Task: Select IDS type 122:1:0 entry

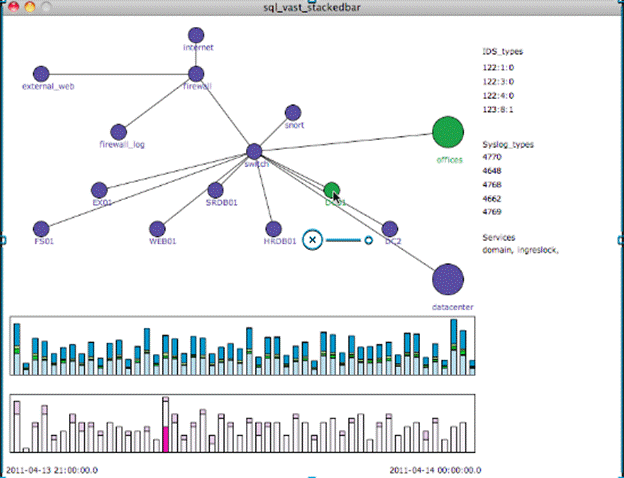Action: [497, 69]
